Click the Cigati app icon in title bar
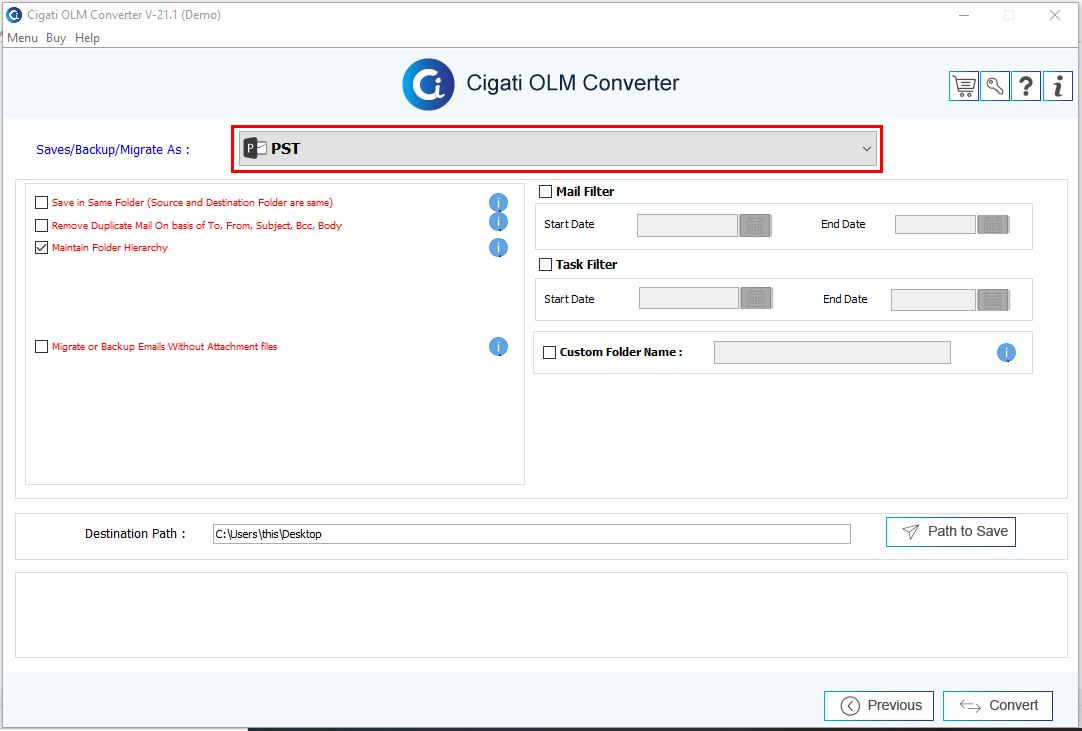Screen dimensions: 1082x731 coord(14,14)
